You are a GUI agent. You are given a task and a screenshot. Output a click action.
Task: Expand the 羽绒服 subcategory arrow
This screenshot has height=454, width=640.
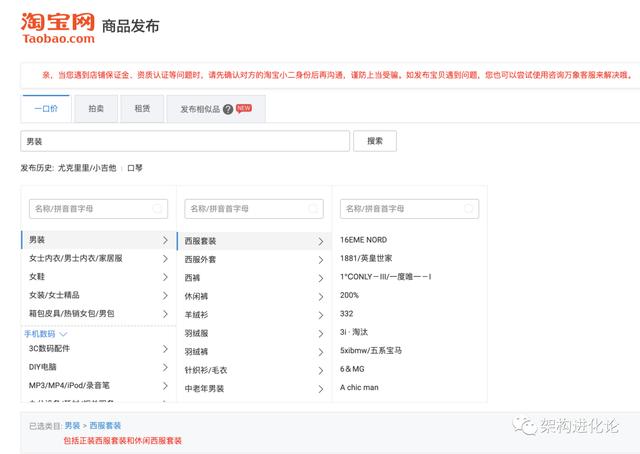(321, 333)
